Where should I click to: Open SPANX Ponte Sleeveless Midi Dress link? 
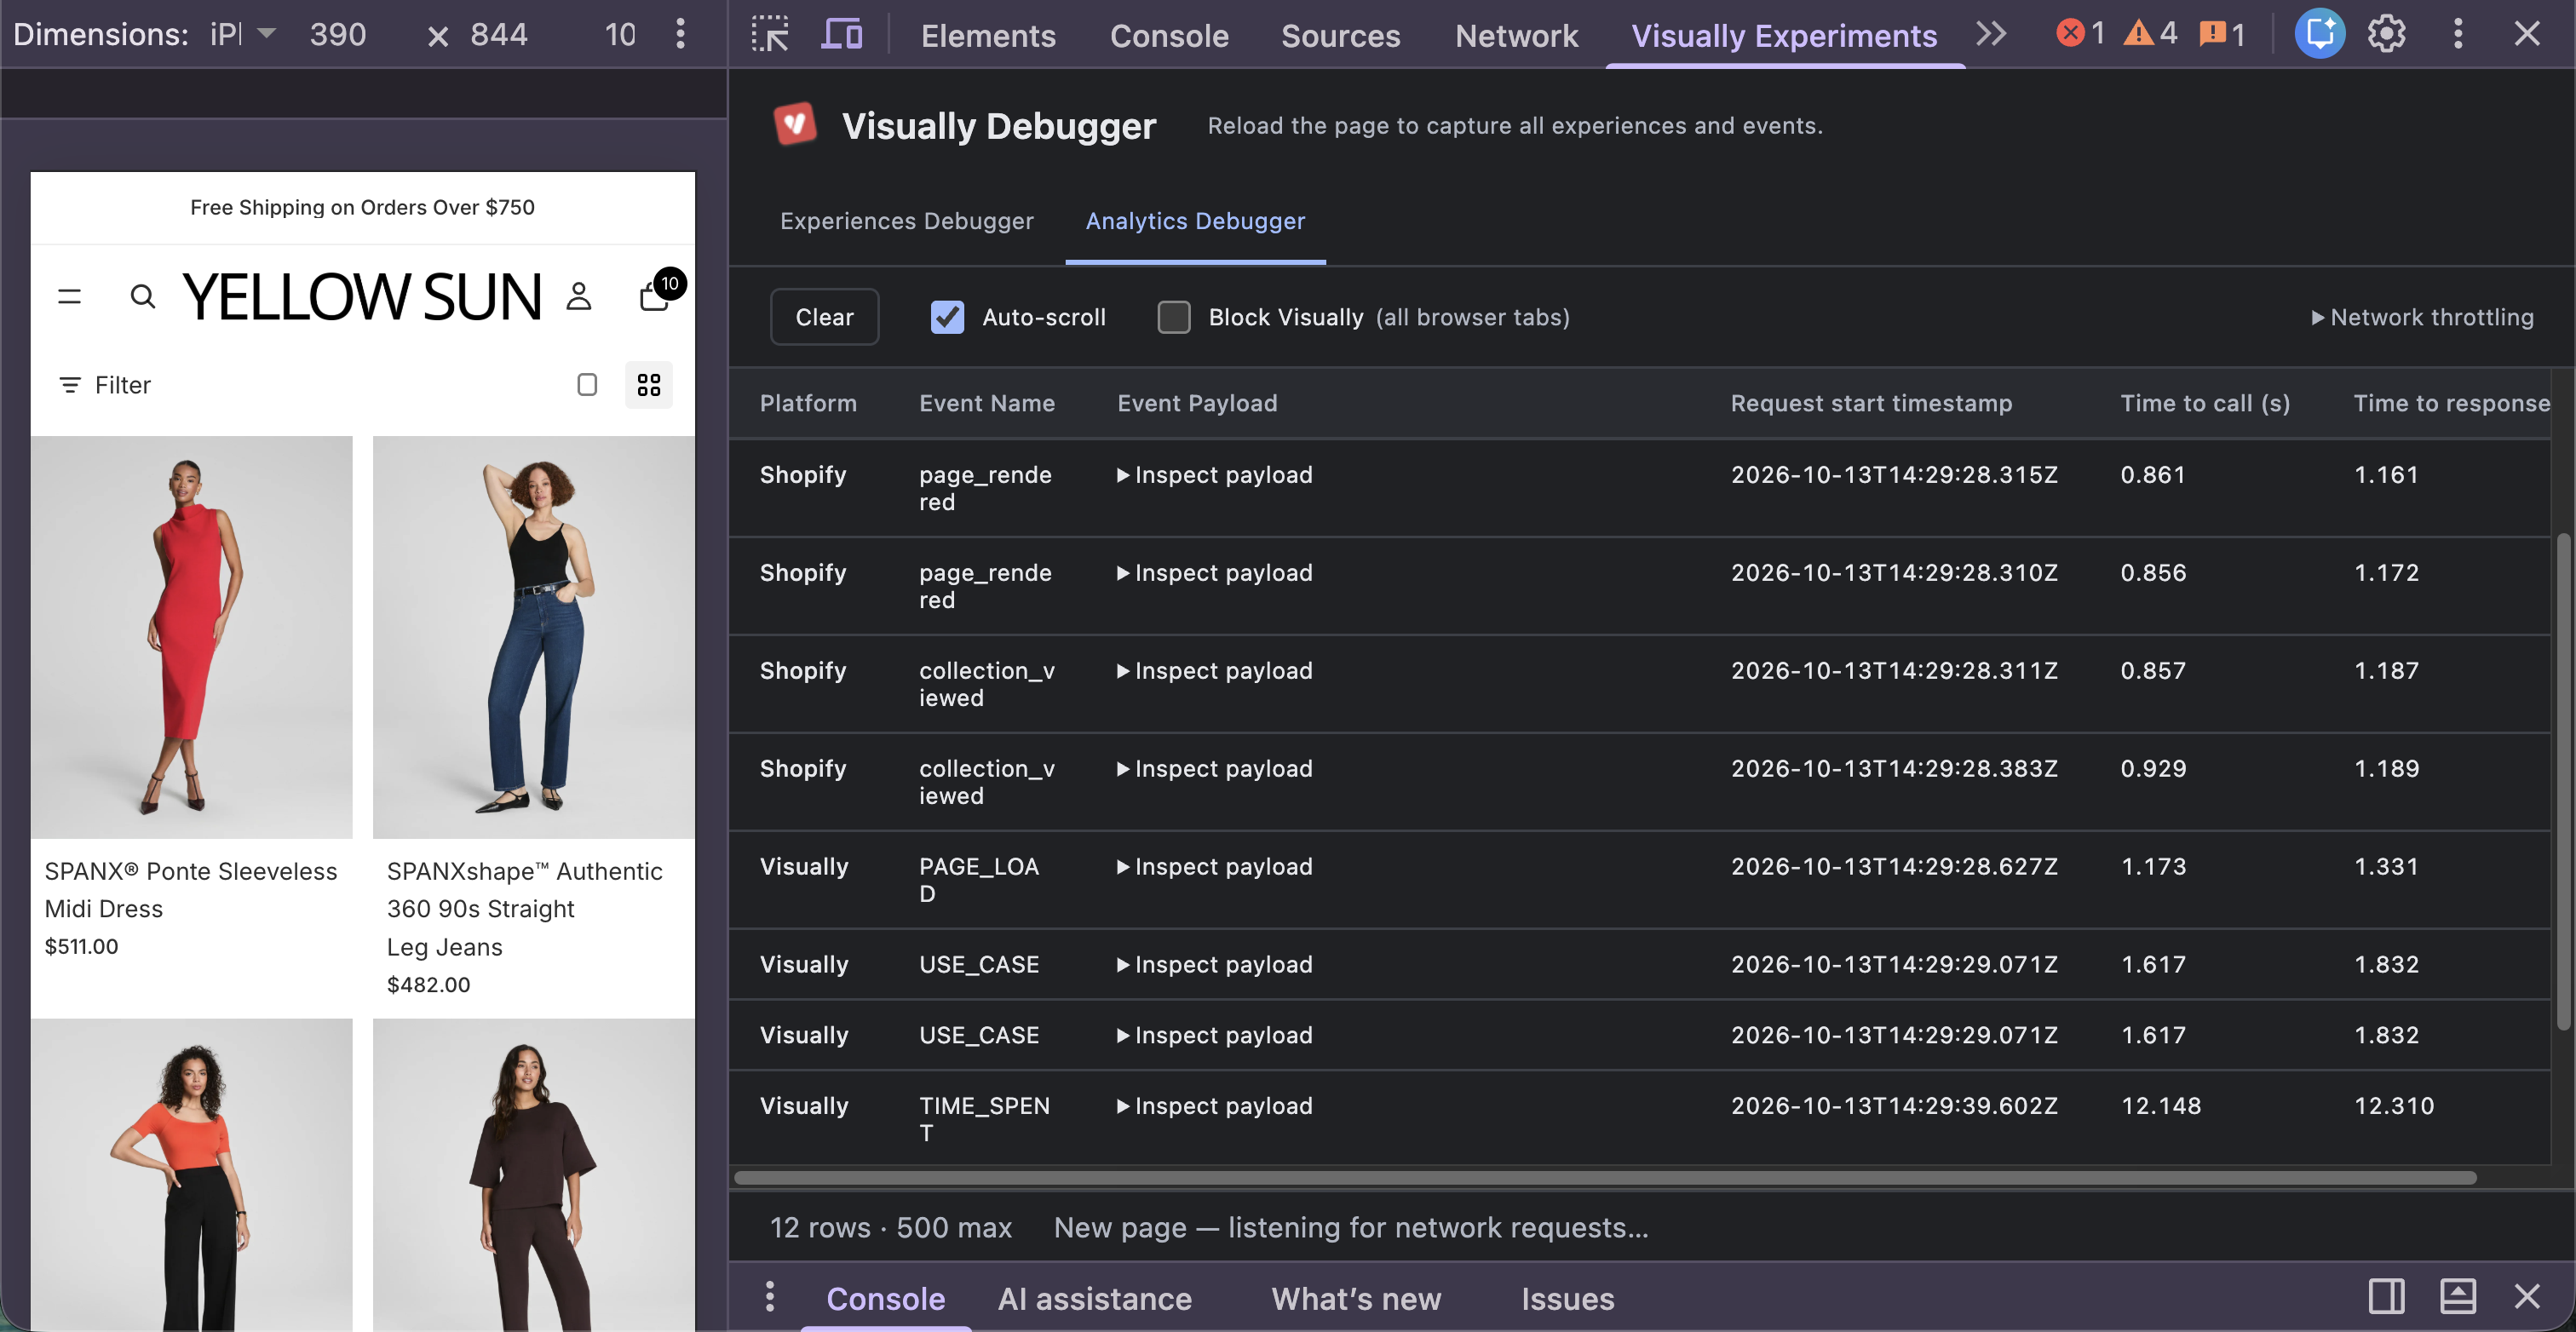(x=191, y=889)
